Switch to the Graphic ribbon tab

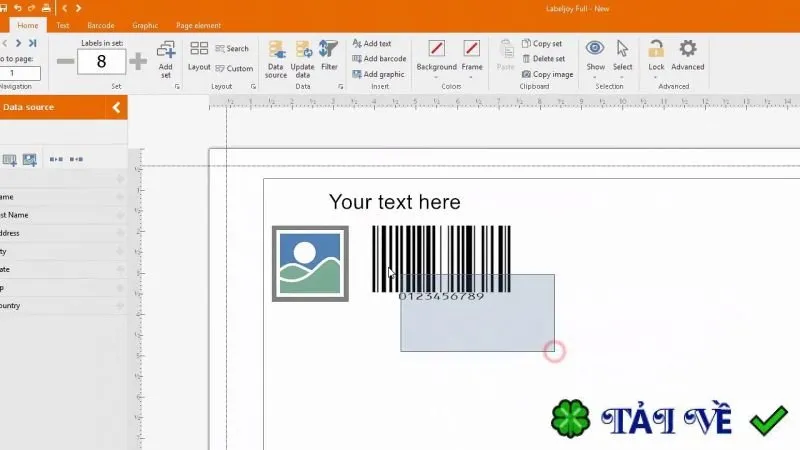(x=145, y=26)
